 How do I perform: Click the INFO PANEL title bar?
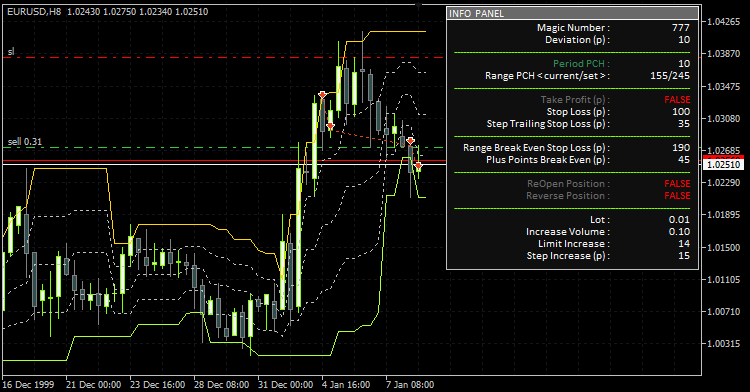coord(573,13)
